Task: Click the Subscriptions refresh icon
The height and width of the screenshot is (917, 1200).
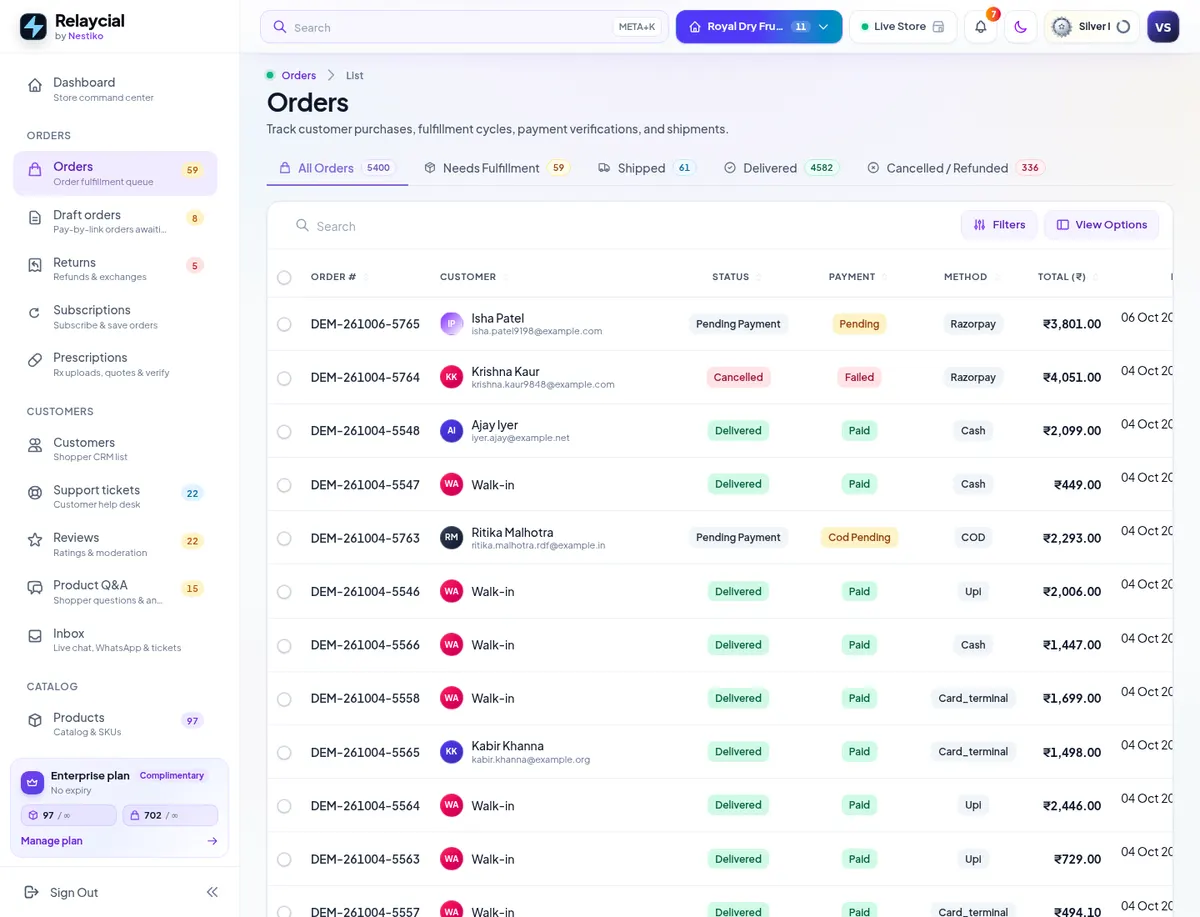Action: coord(35,312)
